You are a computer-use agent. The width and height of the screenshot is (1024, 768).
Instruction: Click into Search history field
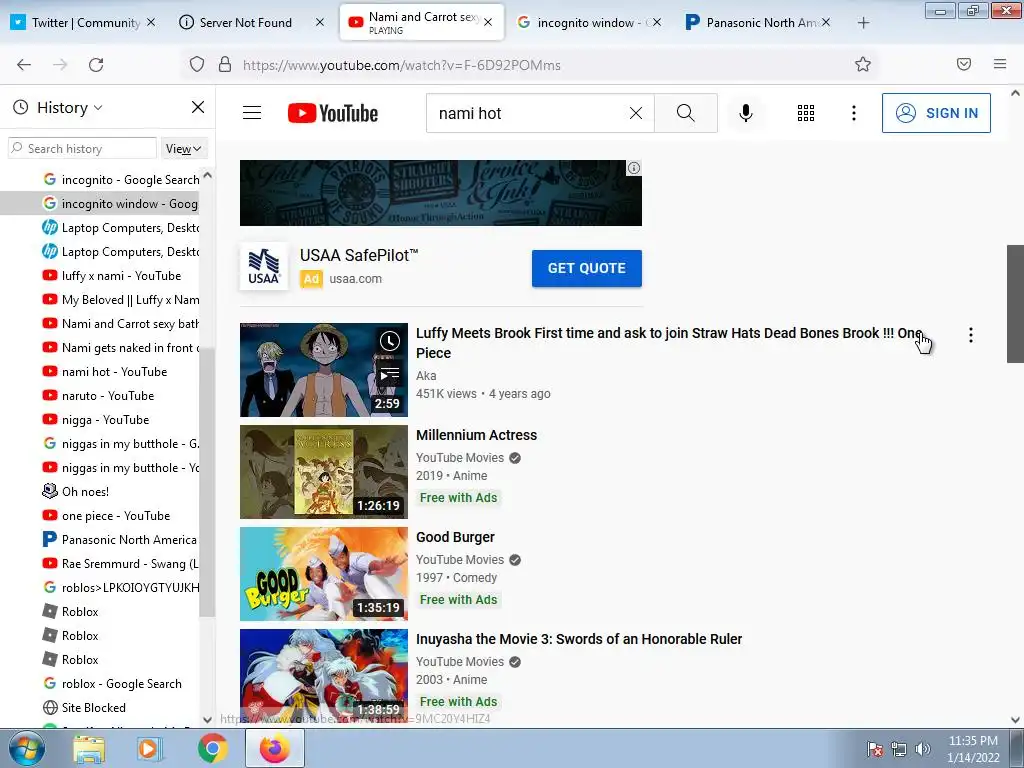(82, 148)
